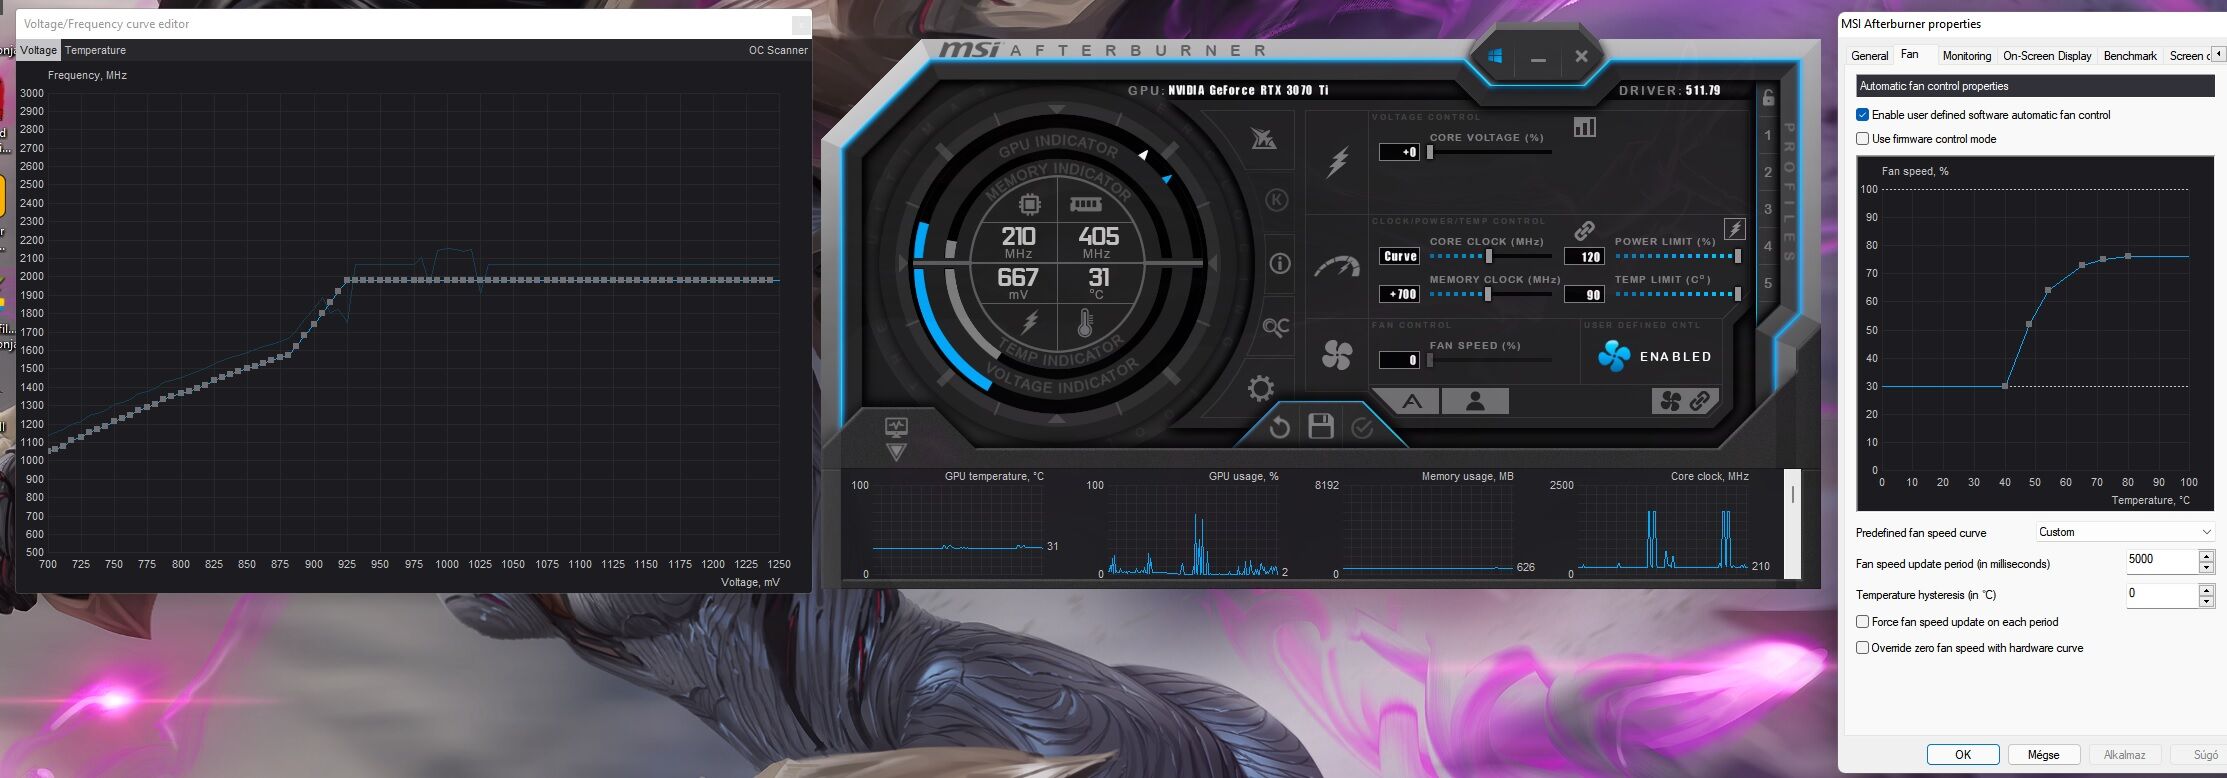Click the lightning priority icon beside Power Limit
This screenshot has height=778, width=2227.
pyautogui.click(x=1735, y=229)
